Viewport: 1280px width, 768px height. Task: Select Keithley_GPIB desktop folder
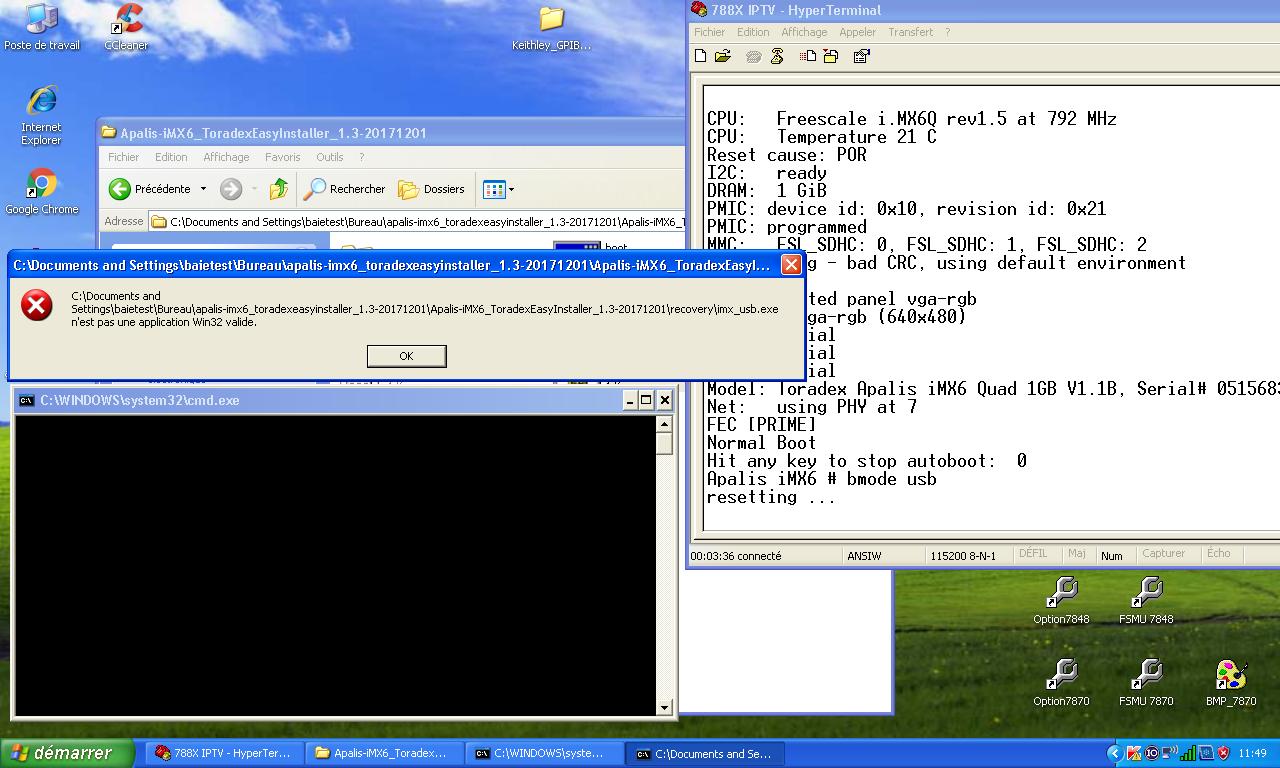click(551, 28)
